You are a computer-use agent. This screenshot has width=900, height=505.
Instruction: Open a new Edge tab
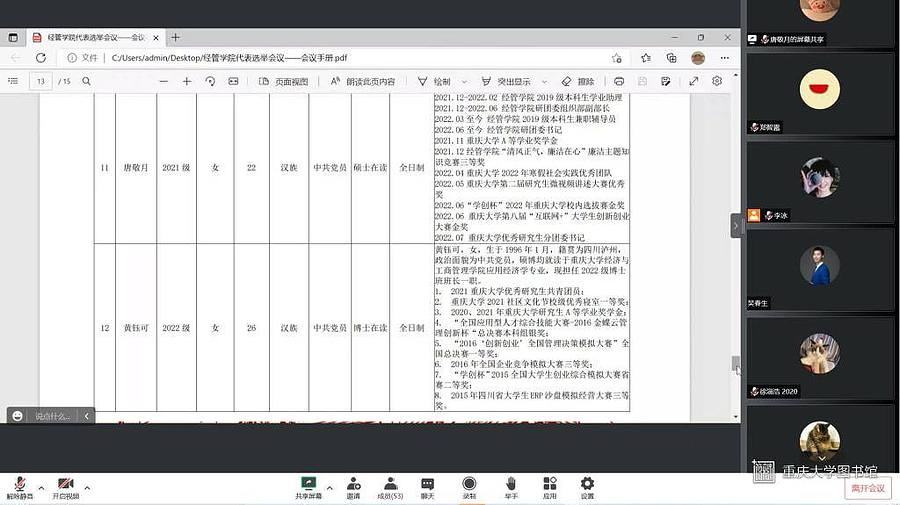176,38
